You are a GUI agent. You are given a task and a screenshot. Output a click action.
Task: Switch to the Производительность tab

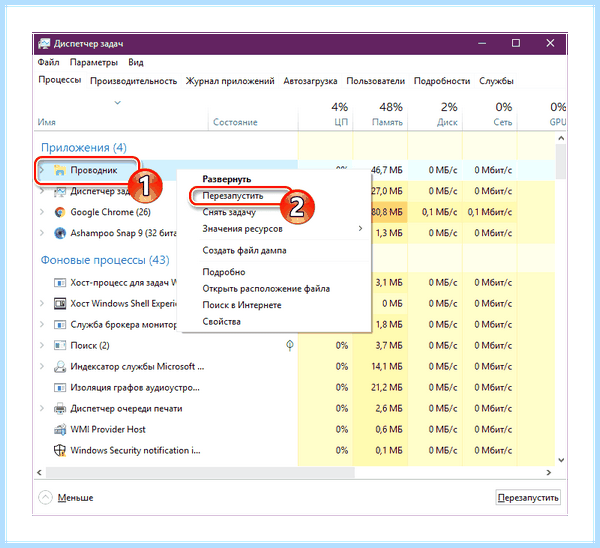pos(134,81)
